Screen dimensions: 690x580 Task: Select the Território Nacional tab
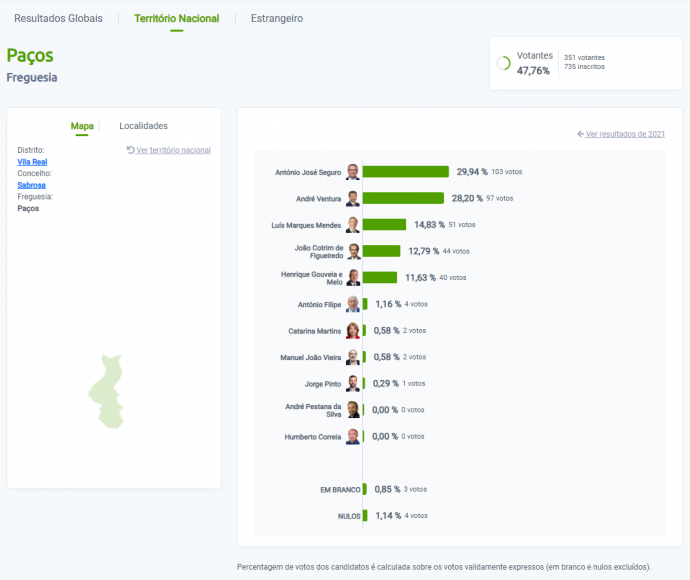(x=176, y=19)
